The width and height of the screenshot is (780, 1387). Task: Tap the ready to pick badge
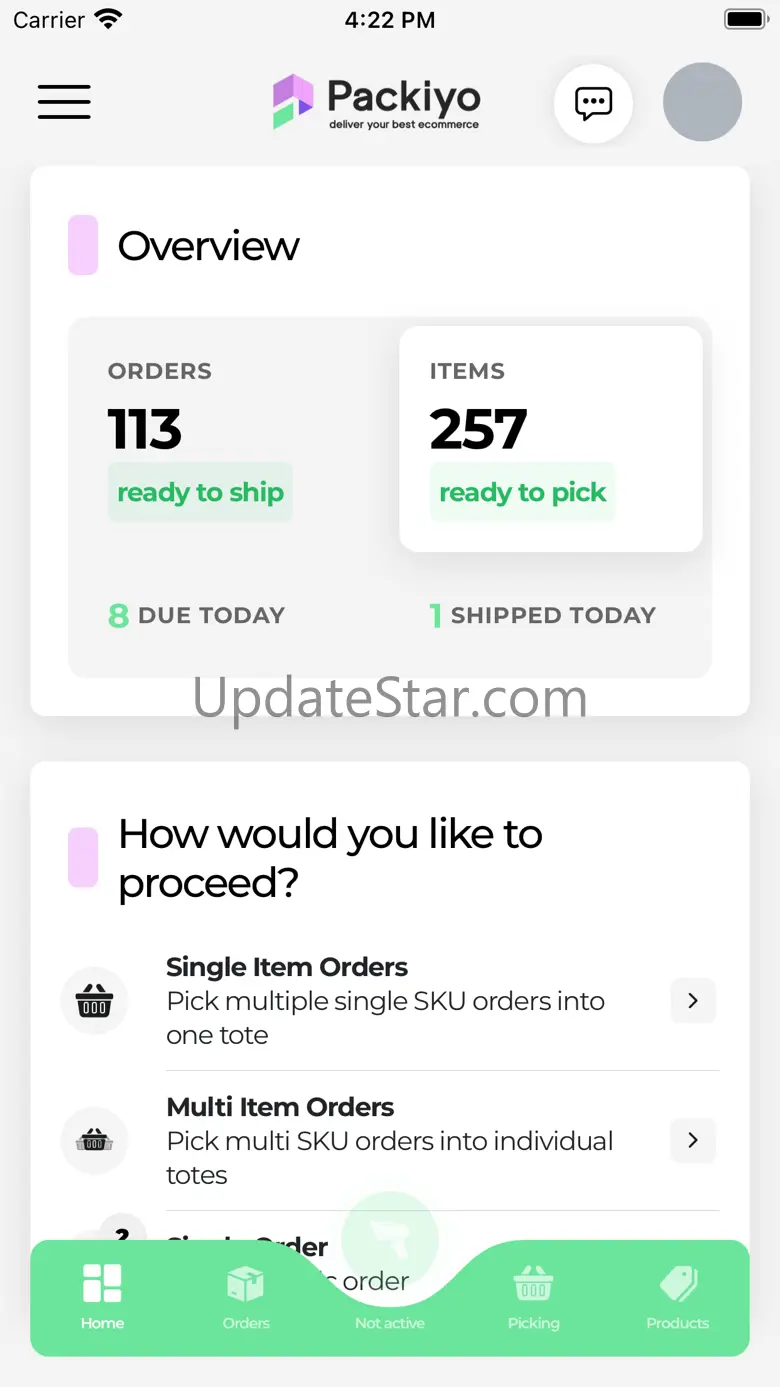pos(522,492)
